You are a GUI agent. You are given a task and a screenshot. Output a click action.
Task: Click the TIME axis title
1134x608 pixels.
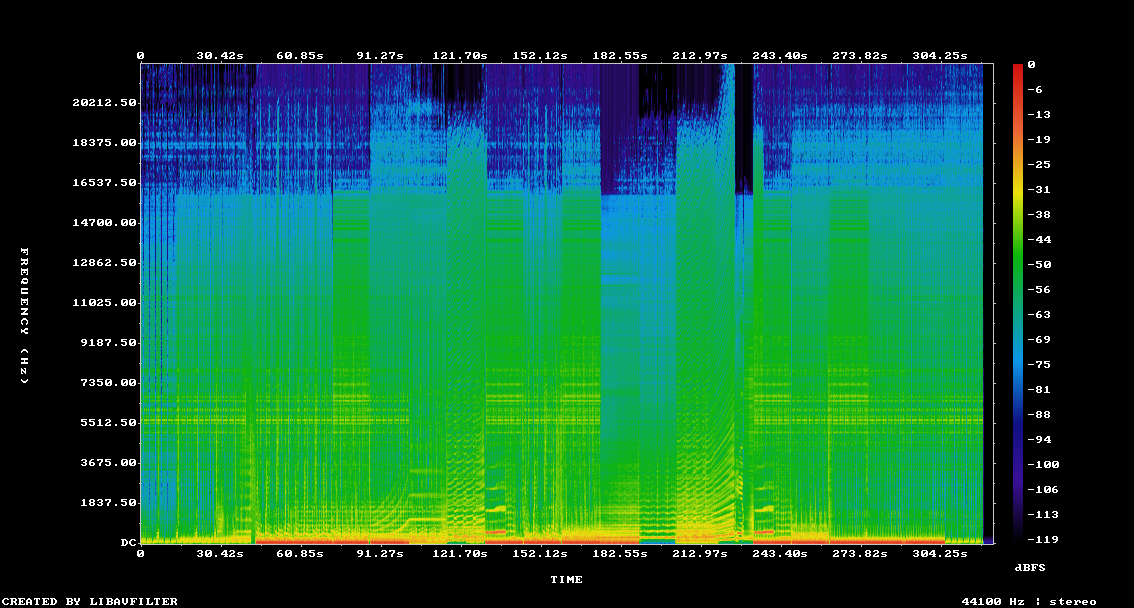click(x=566, y=579)
